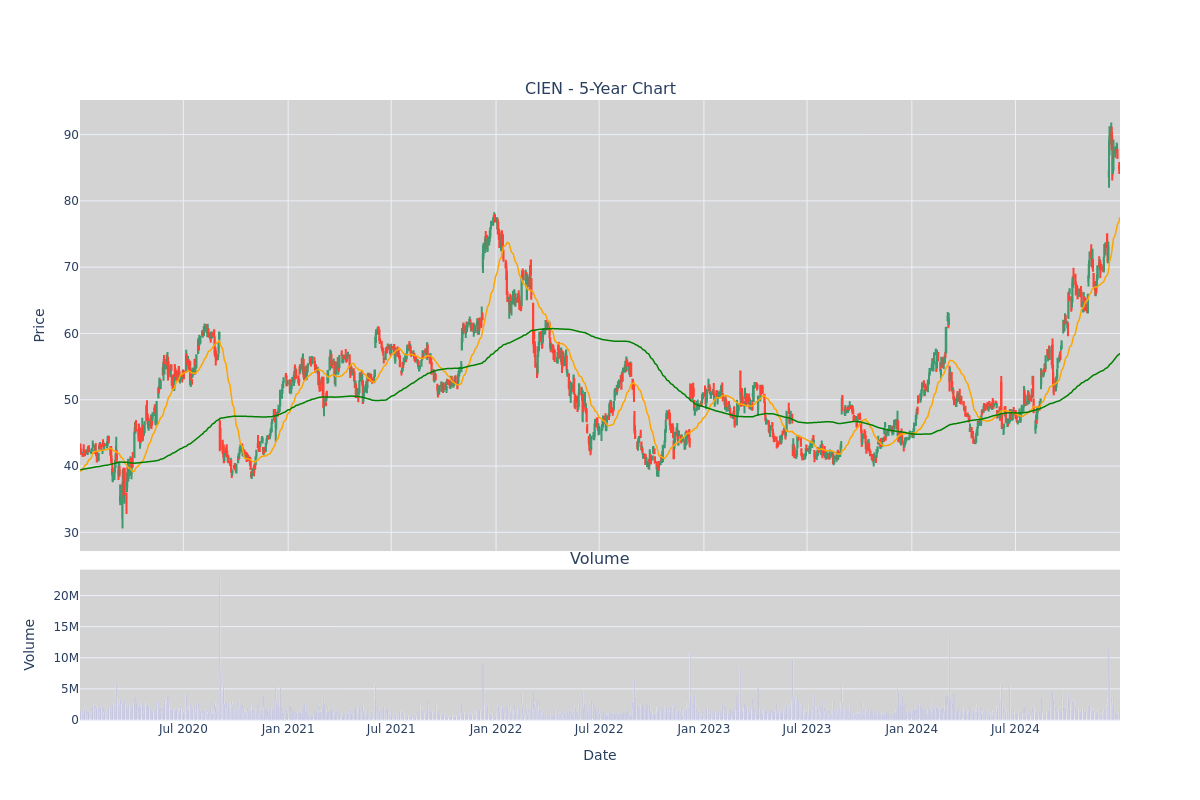Screen dimensions: 1200x800
Task: Click the volume axis value 15M
Action: (x=66, y=627)
